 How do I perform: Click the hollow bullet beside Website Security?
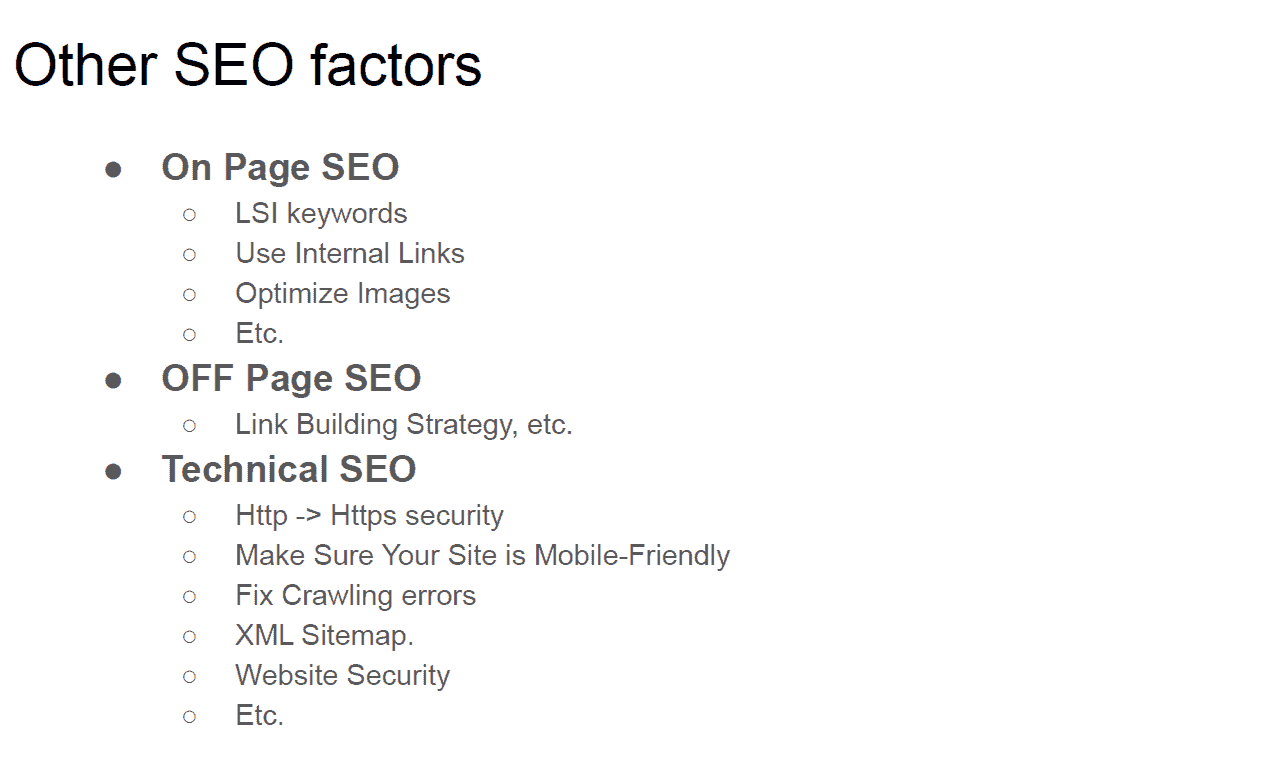pyautogui.click(x=190, y=676)
